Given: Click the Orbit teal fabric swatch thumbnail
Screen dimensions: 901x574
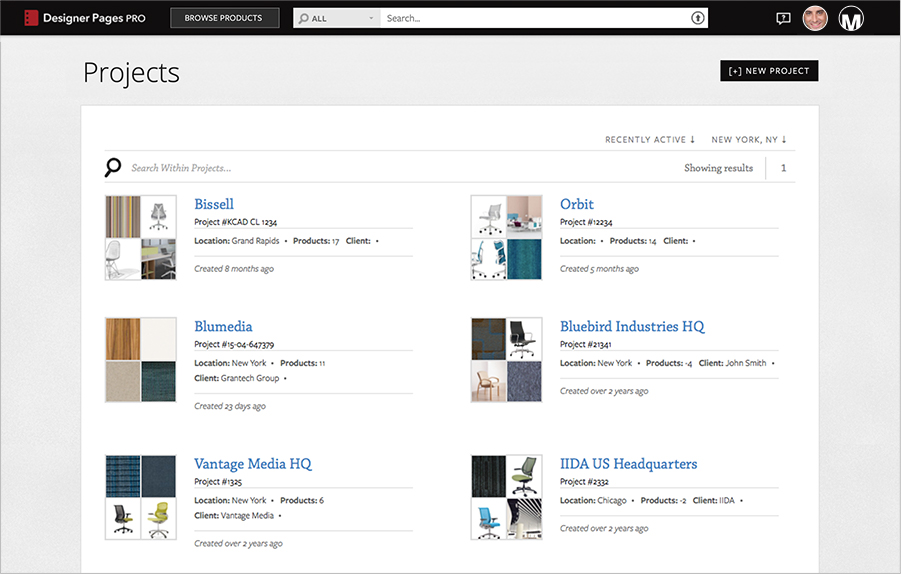Looking at the screenshot, I should coord(524,259).
